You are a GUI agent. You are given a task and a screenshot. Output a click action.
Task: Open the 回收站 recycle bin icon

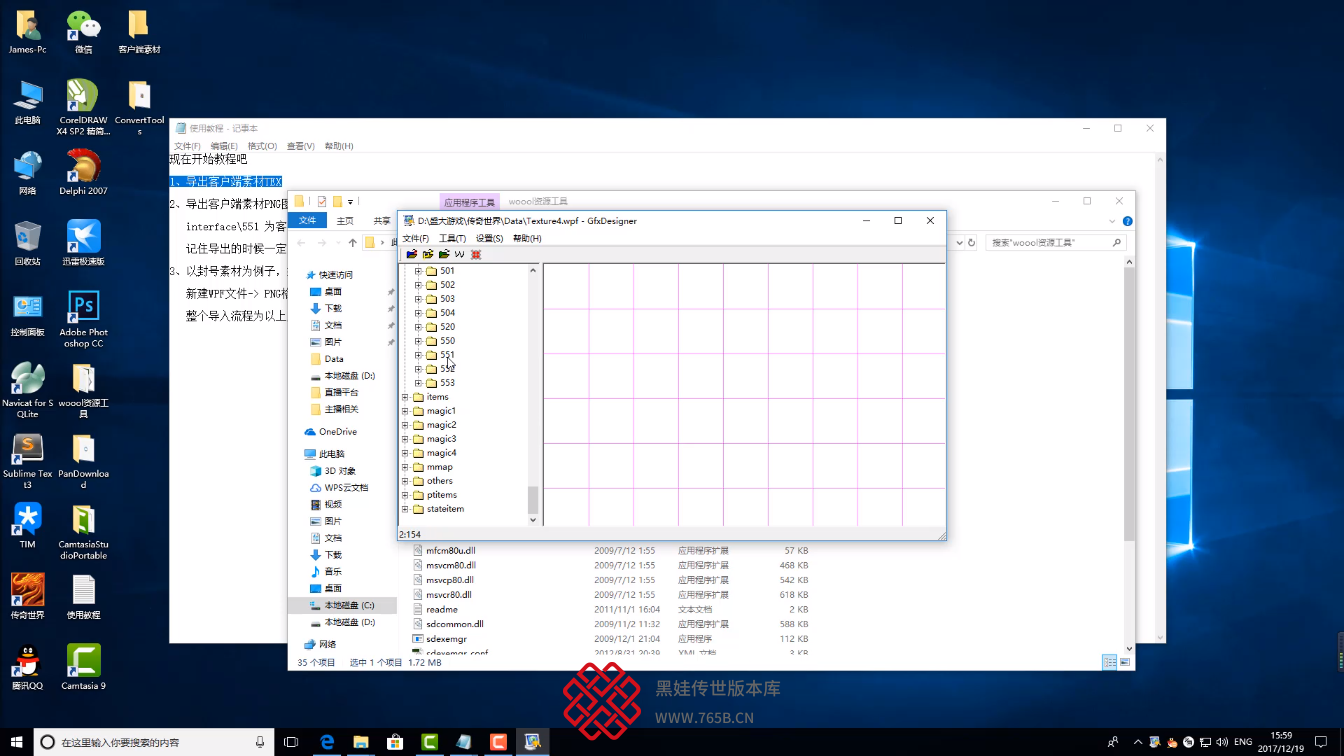coord(27,243)
